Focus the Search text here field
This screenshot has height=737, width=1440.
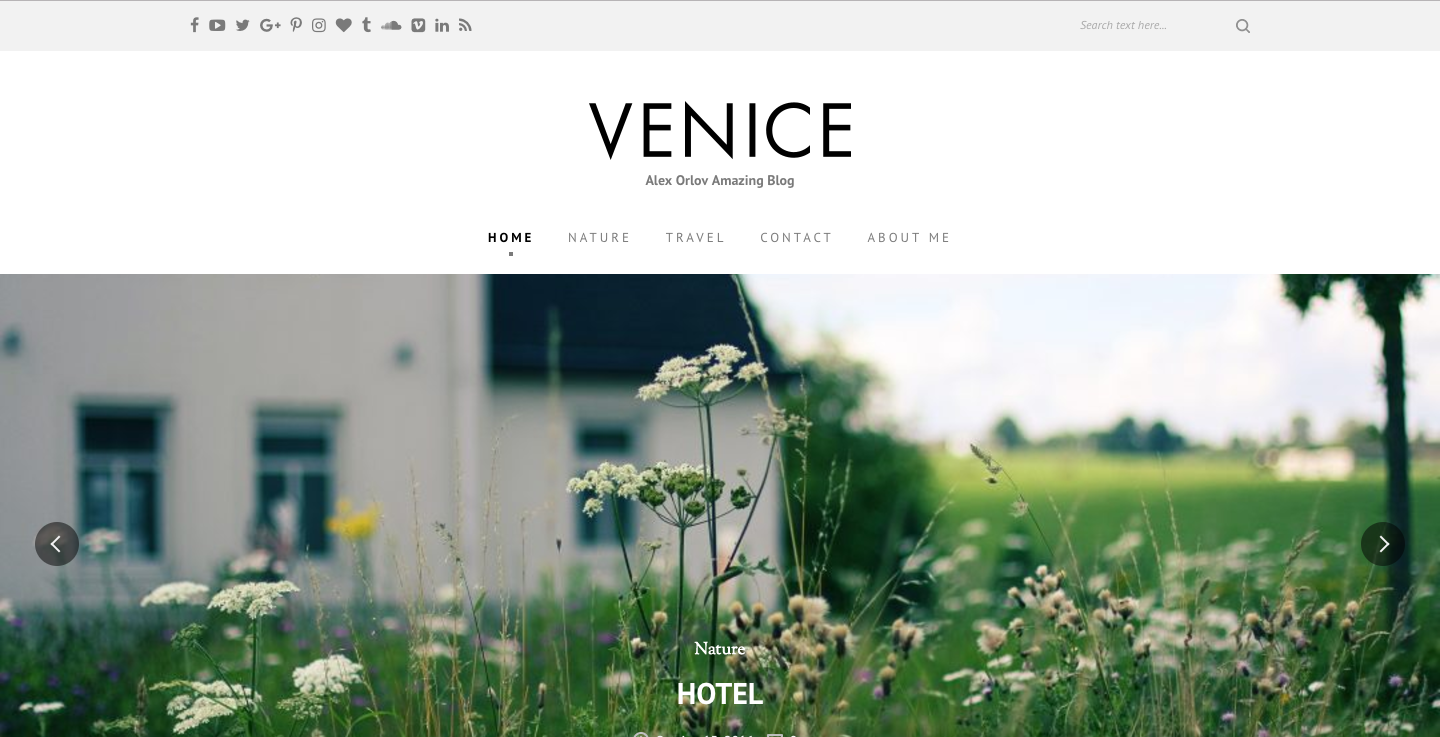point(1150,25)
